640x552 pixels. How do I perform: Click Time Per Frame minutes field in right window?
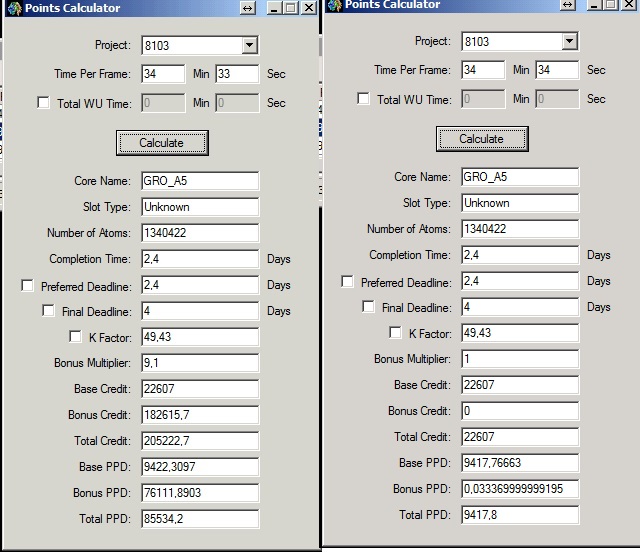coord(483,70)
